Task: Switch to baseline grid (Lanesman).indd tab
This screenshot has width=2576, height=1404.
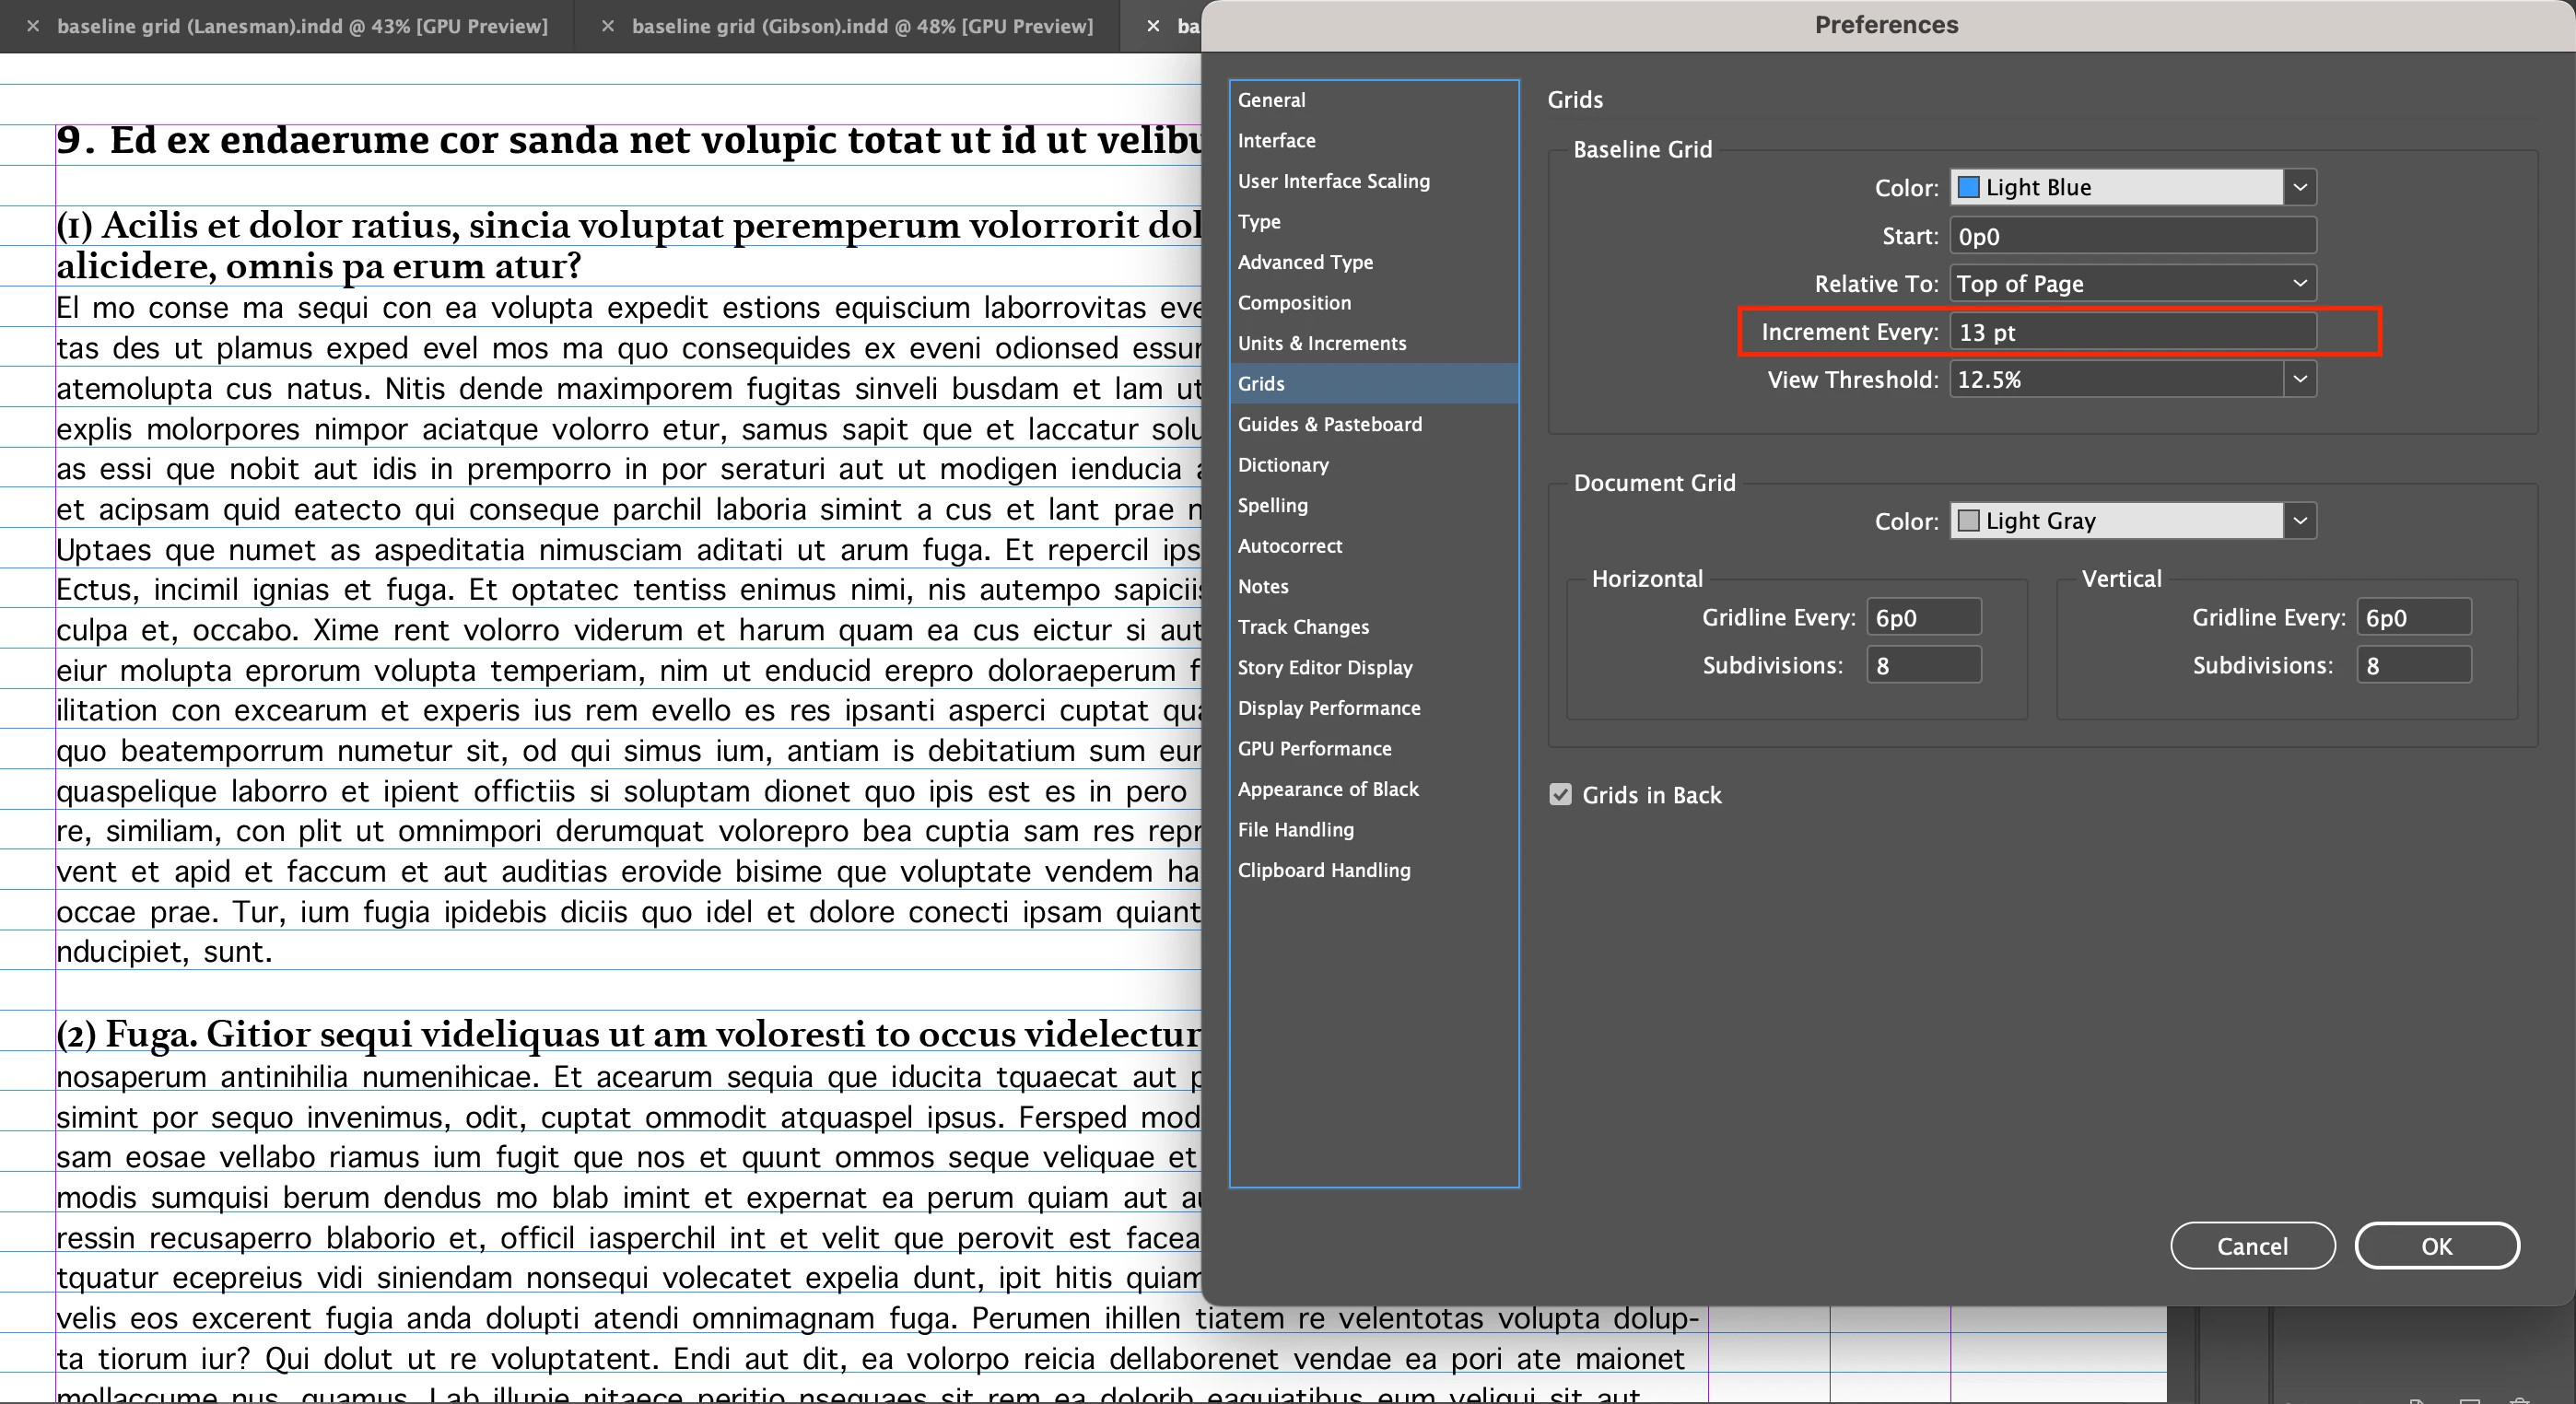Action: [302, 26]
